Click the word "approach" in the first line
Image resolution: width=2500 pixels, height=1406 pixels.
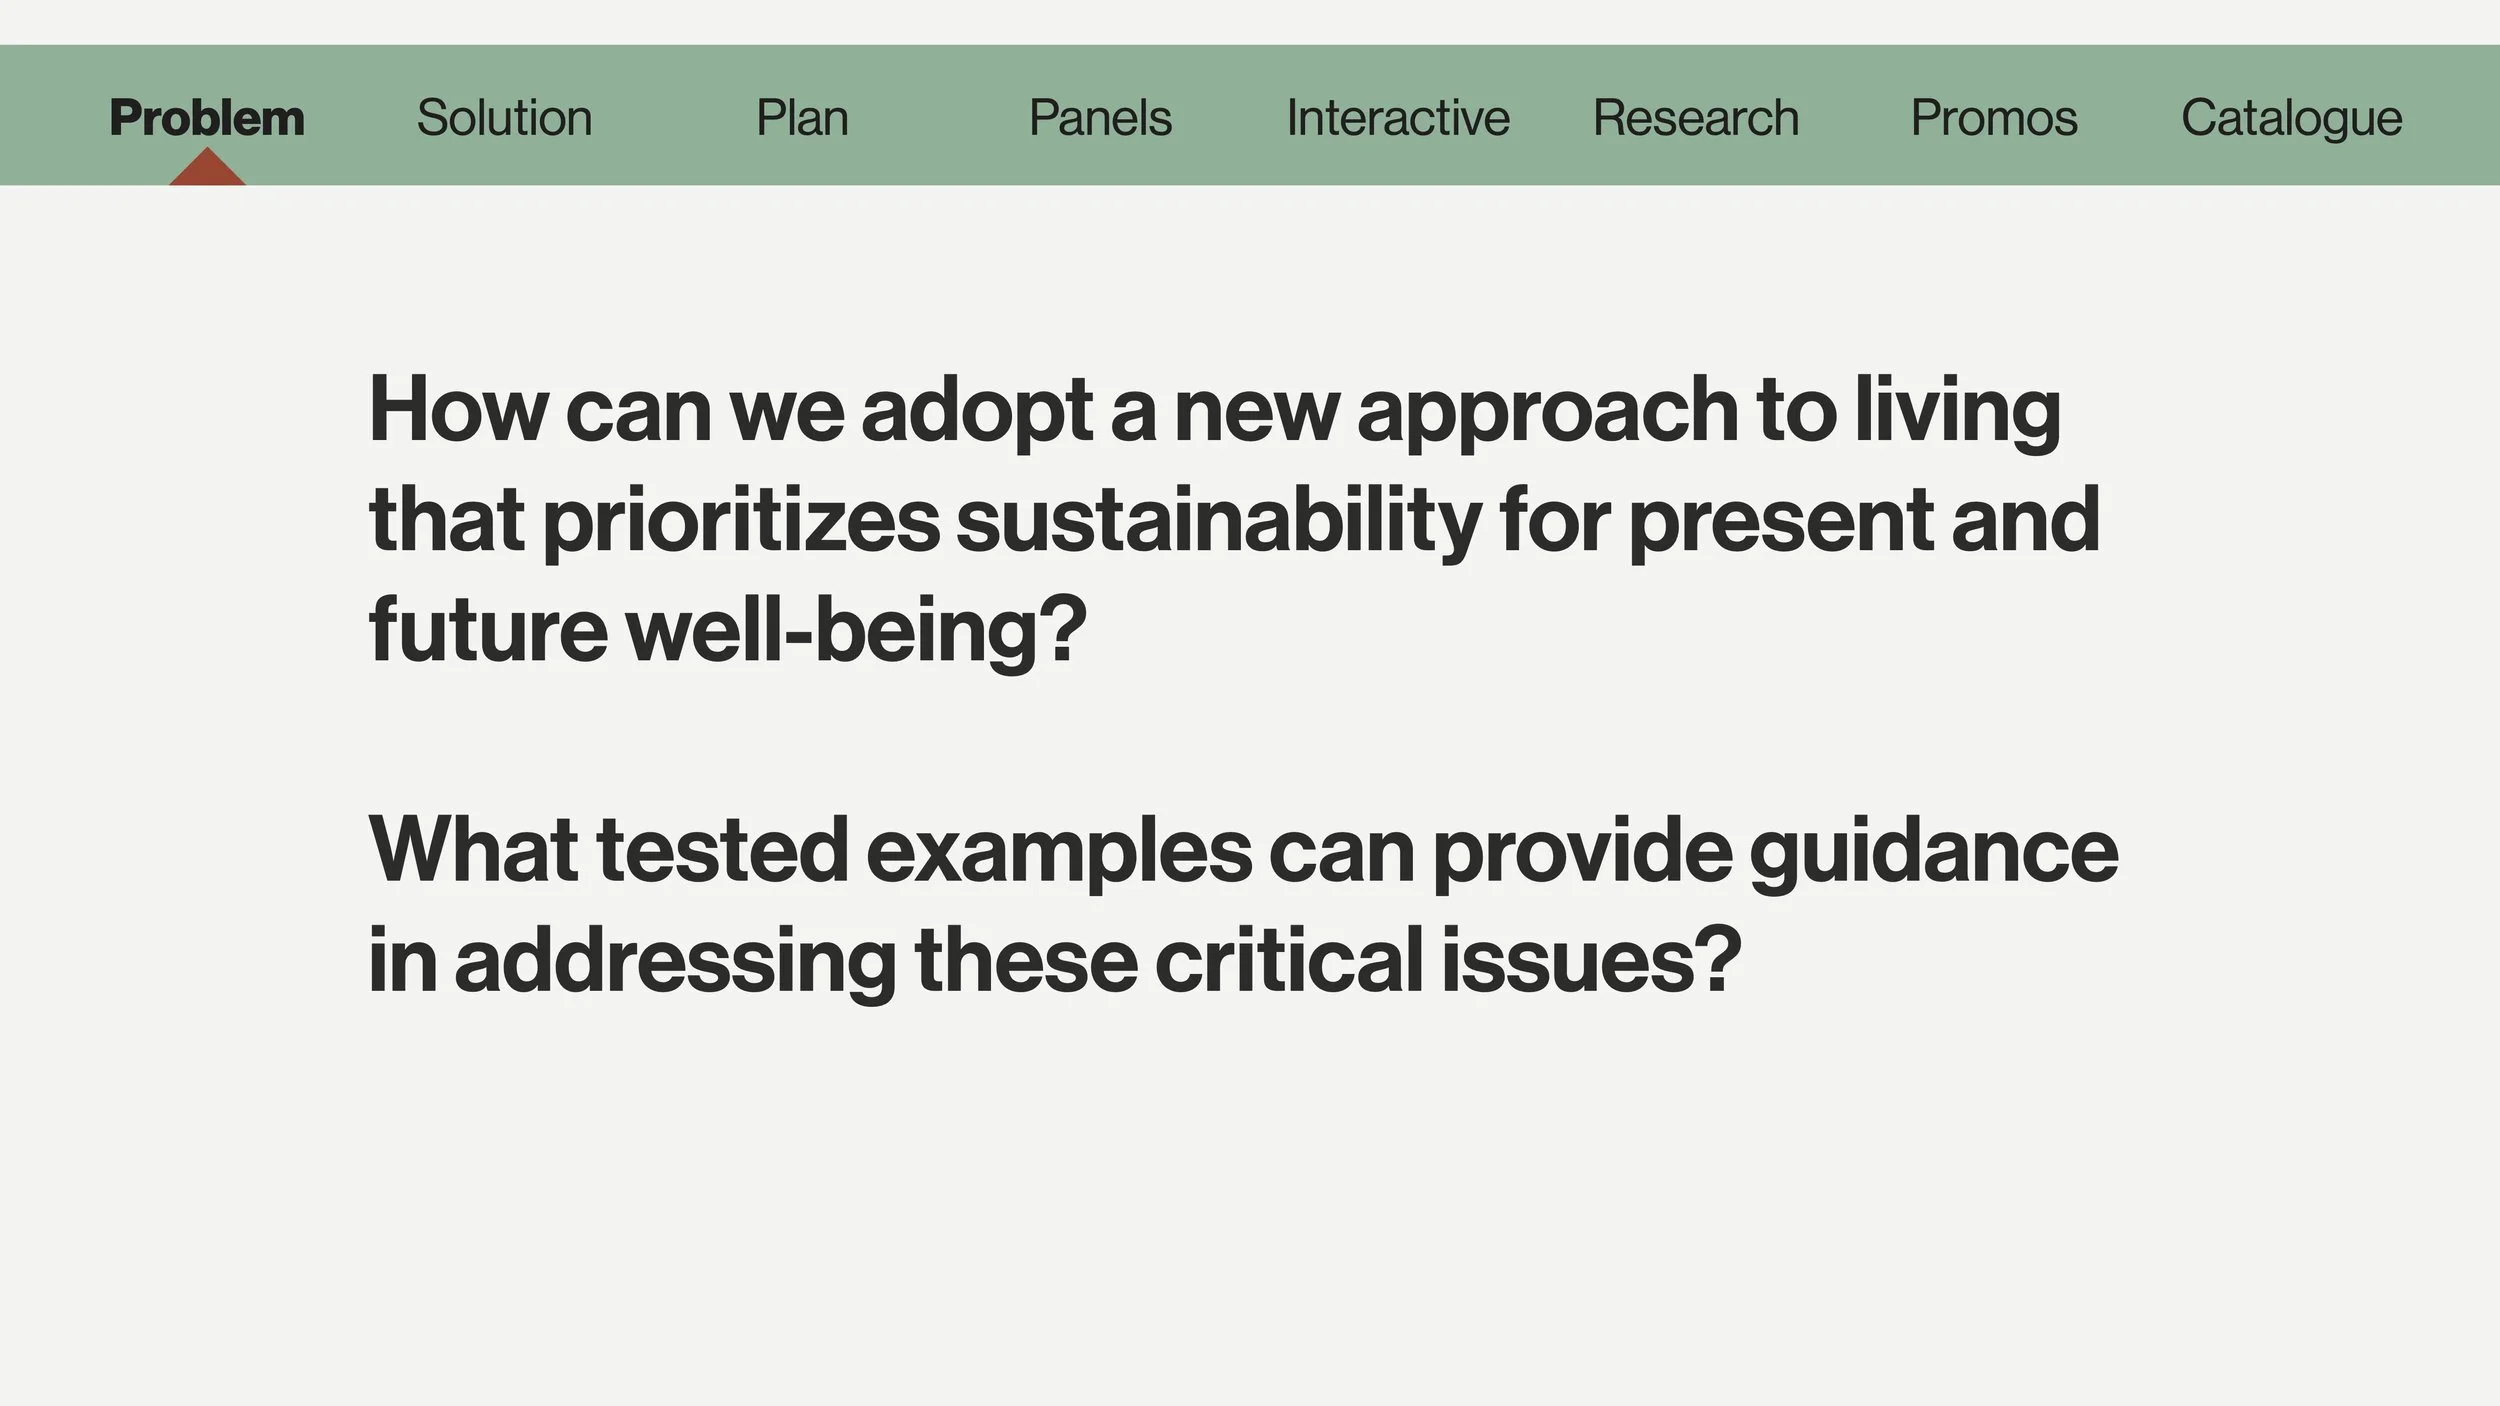pos(1548,414)
